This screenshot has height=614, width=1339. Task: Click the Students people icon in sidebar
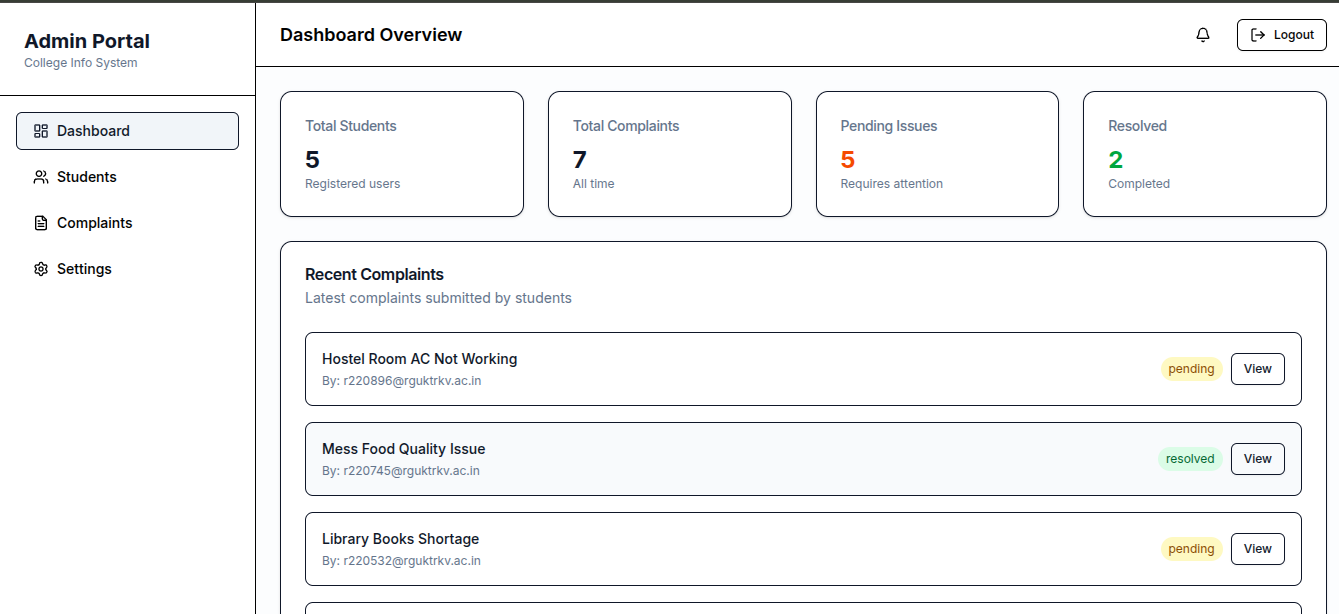(x=41, y=177)
